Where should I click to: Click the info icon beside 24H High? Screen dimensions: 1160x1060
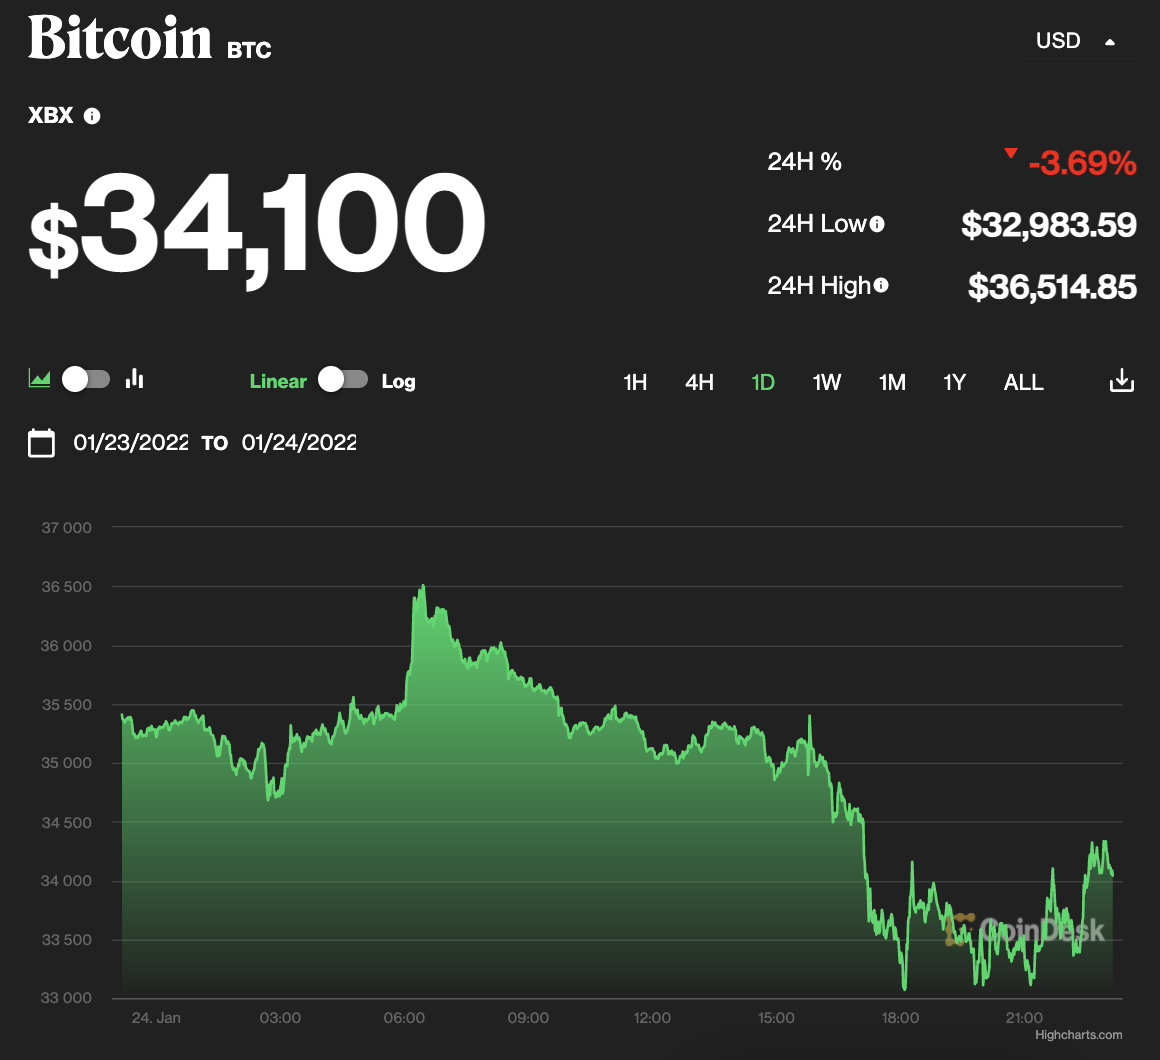pos(880,285)
